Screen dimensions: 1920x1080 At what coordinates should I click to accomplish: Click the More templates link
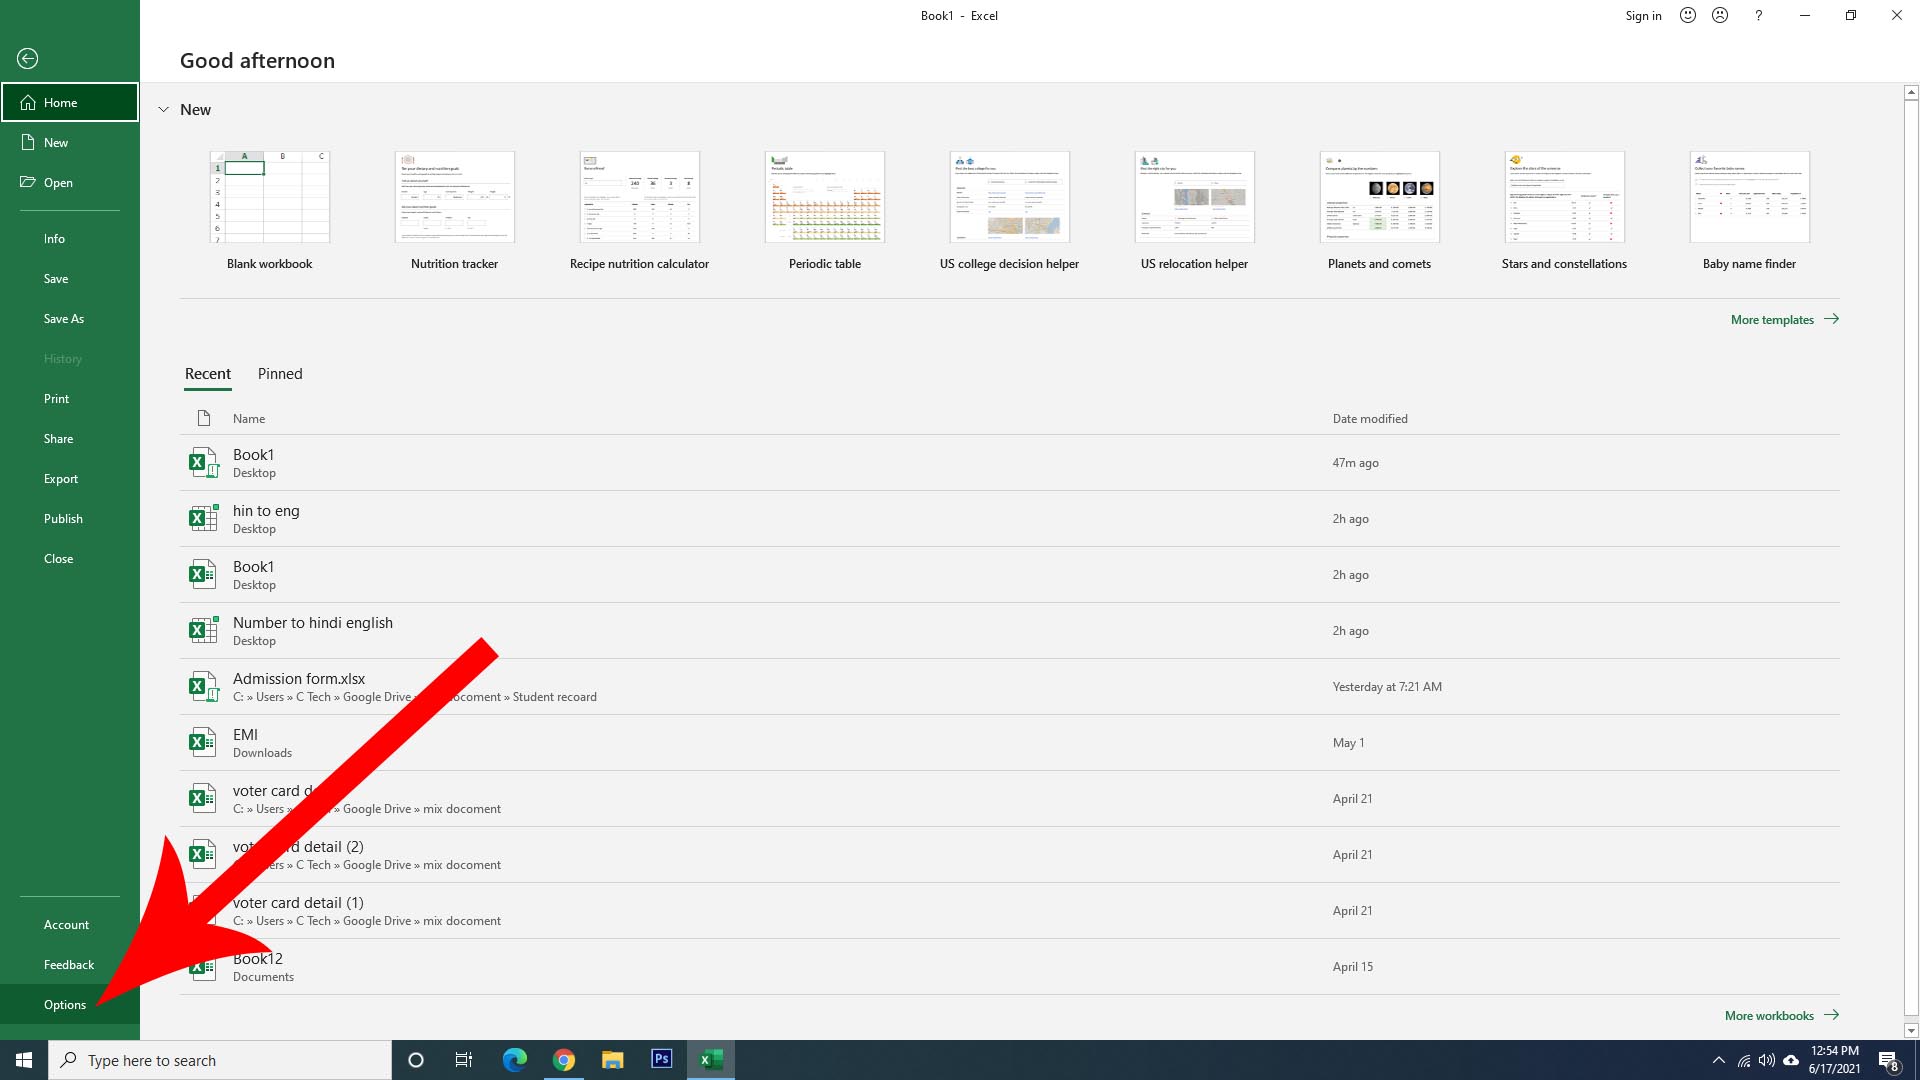1774,319
